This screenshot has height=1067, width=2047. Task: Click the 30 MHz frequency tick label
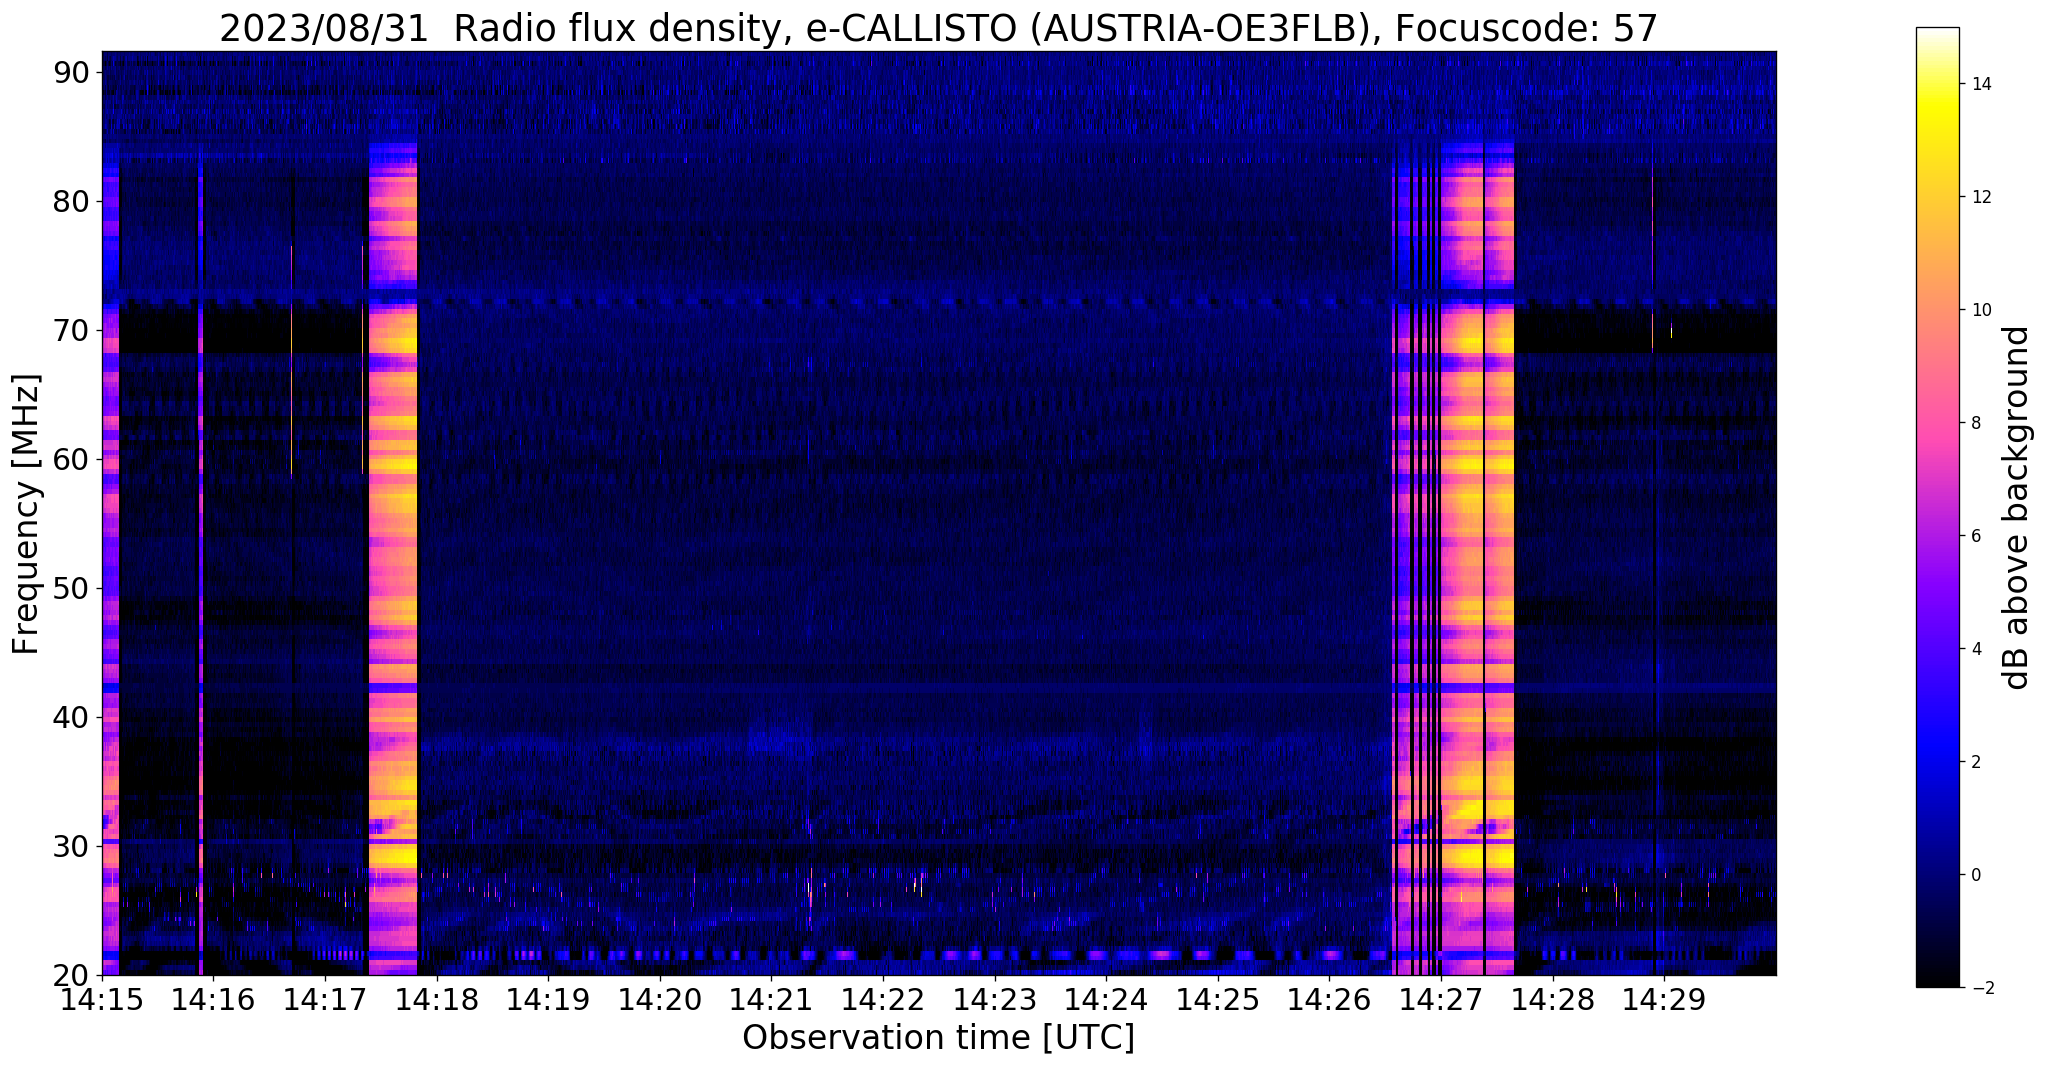(71, 846)
